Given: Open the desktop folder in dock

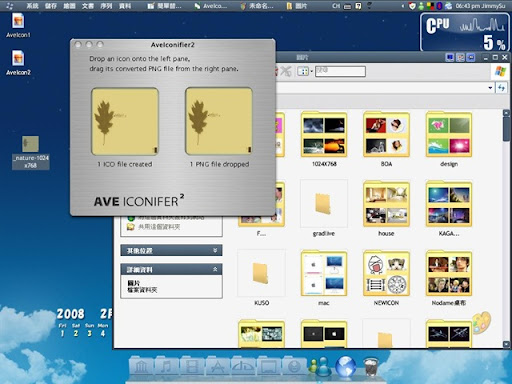Looking at the screenshot, I should click(x=269, y=367).
